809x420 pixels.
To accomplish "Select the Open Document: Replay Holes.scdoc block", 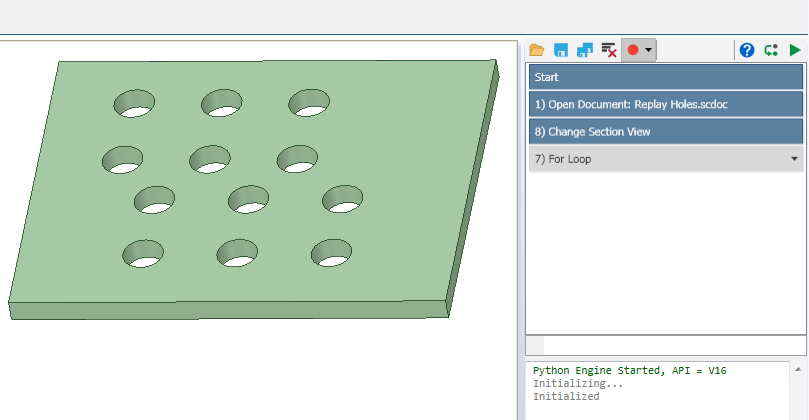I will (x=666, y=104).
